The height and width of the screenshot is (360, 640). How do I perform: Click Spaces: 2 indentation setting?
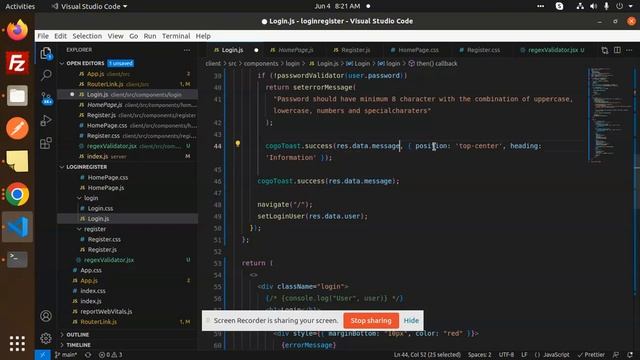tap(480, 355)
